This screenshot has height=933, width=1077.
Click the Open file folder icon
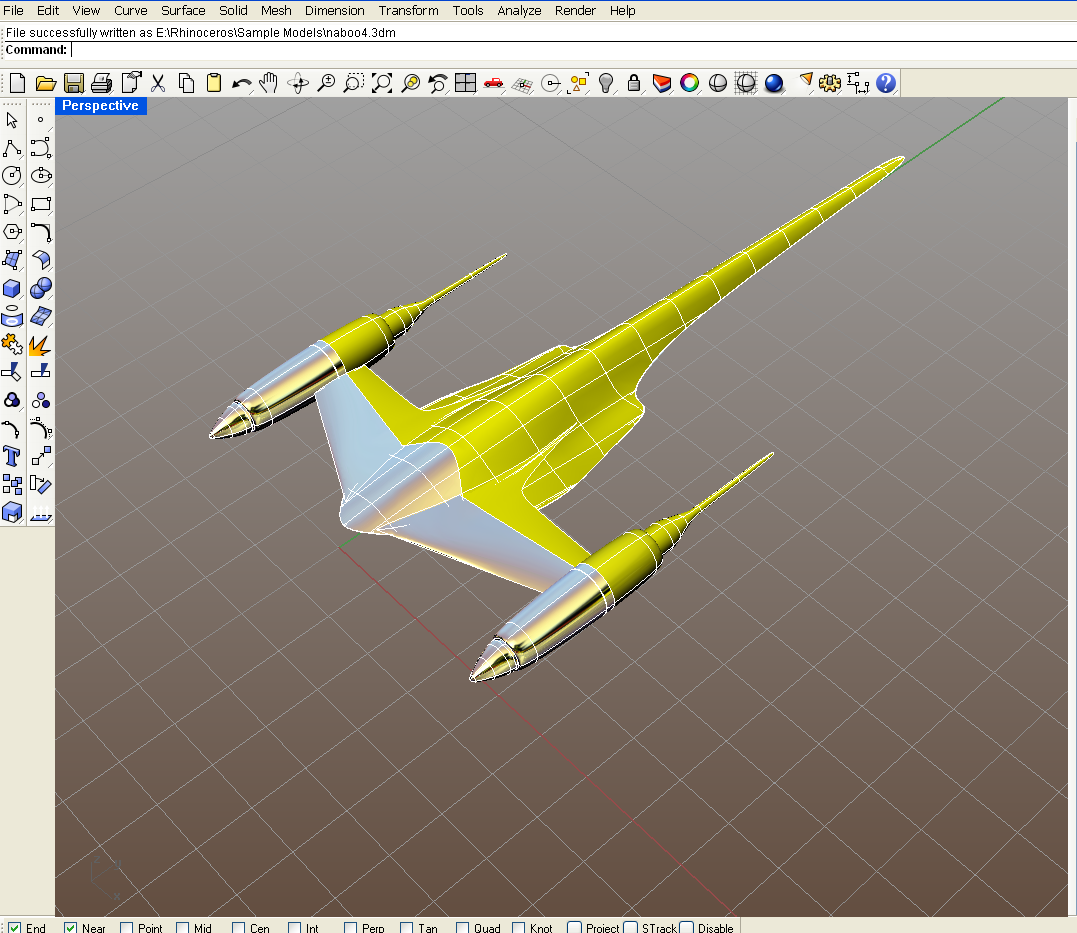tap(45, 83)
